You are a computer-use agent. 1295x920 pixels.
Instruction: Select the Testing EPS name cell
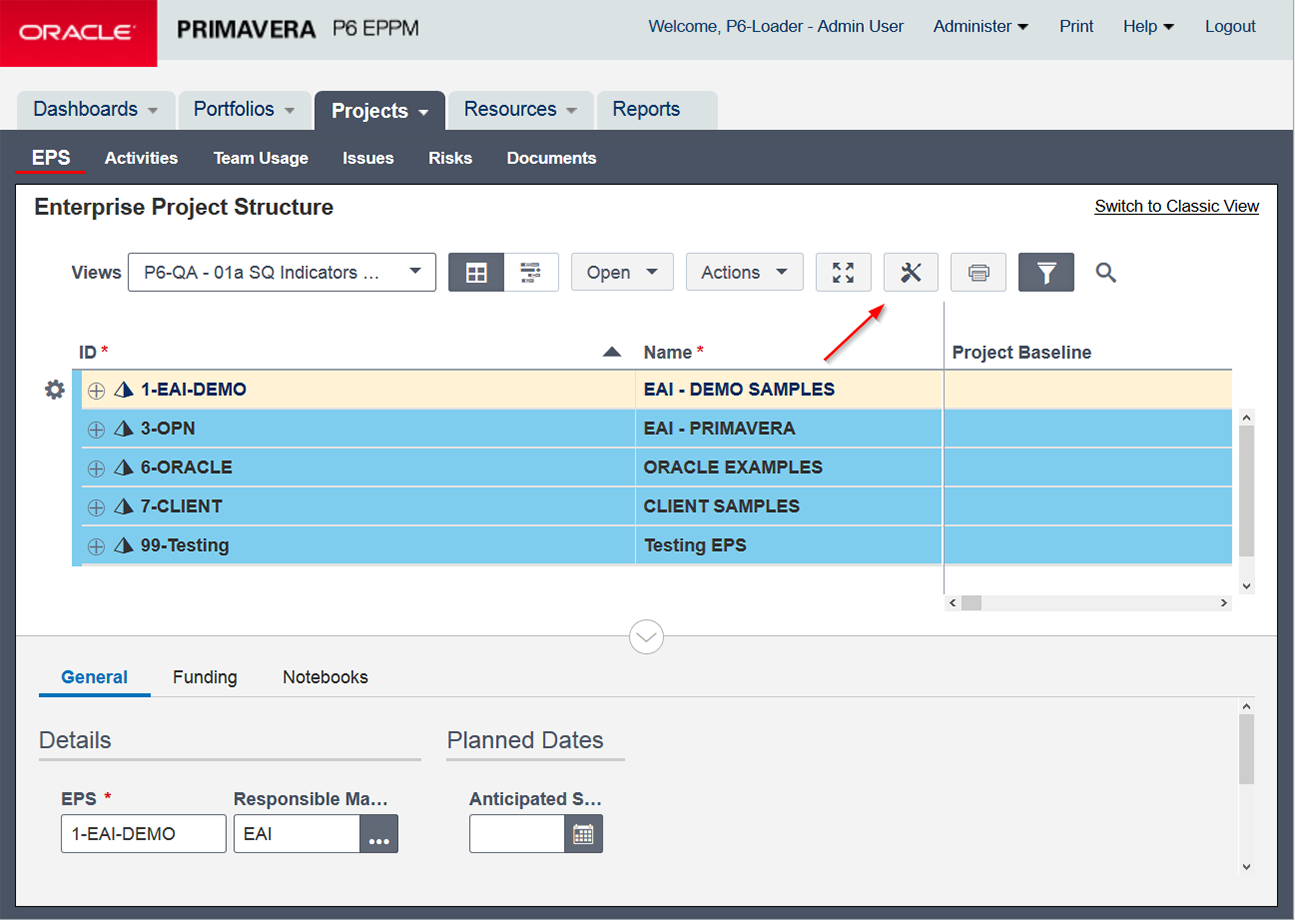coord(789,546)
